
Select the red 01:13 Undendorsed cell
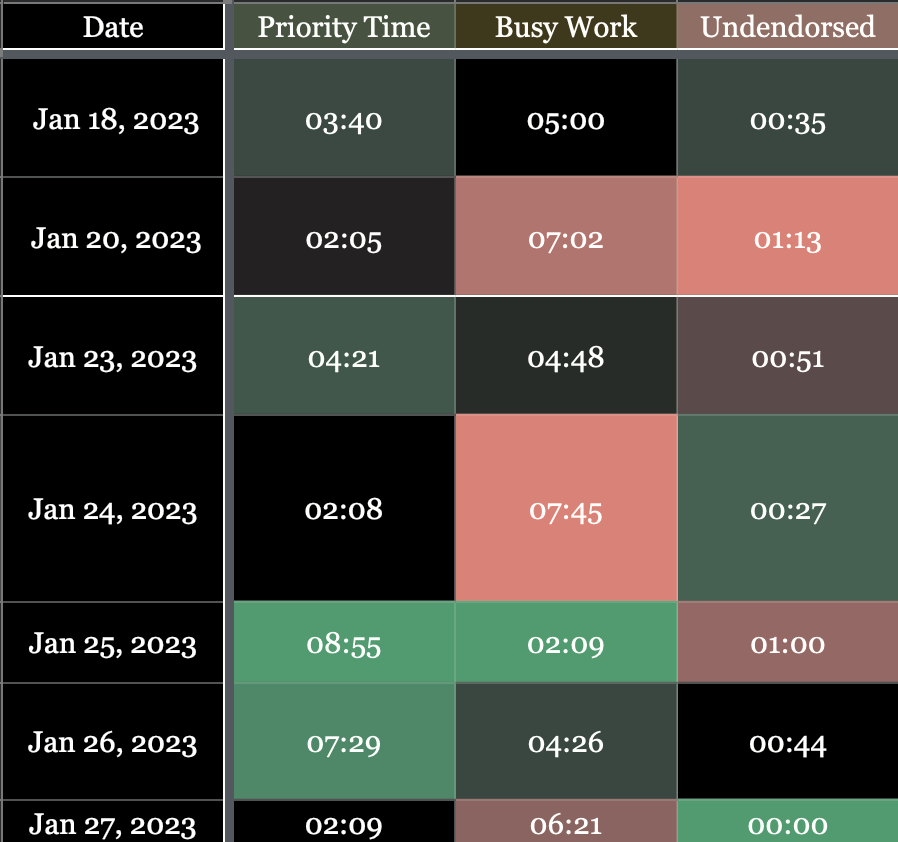[x=788, y=239]
